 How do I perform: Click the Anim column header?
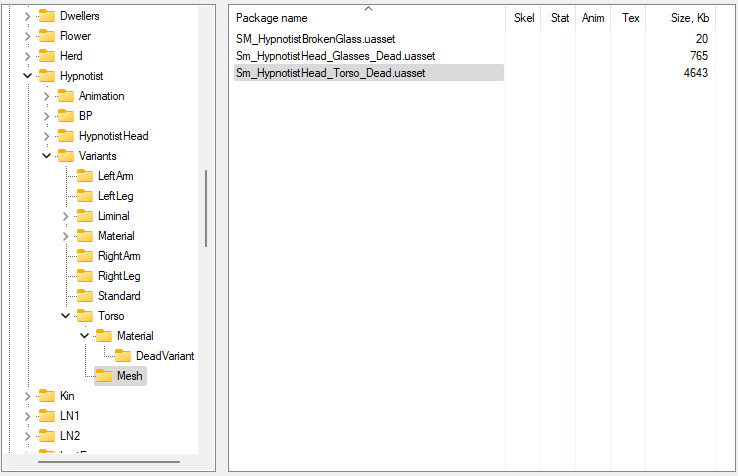593,18
